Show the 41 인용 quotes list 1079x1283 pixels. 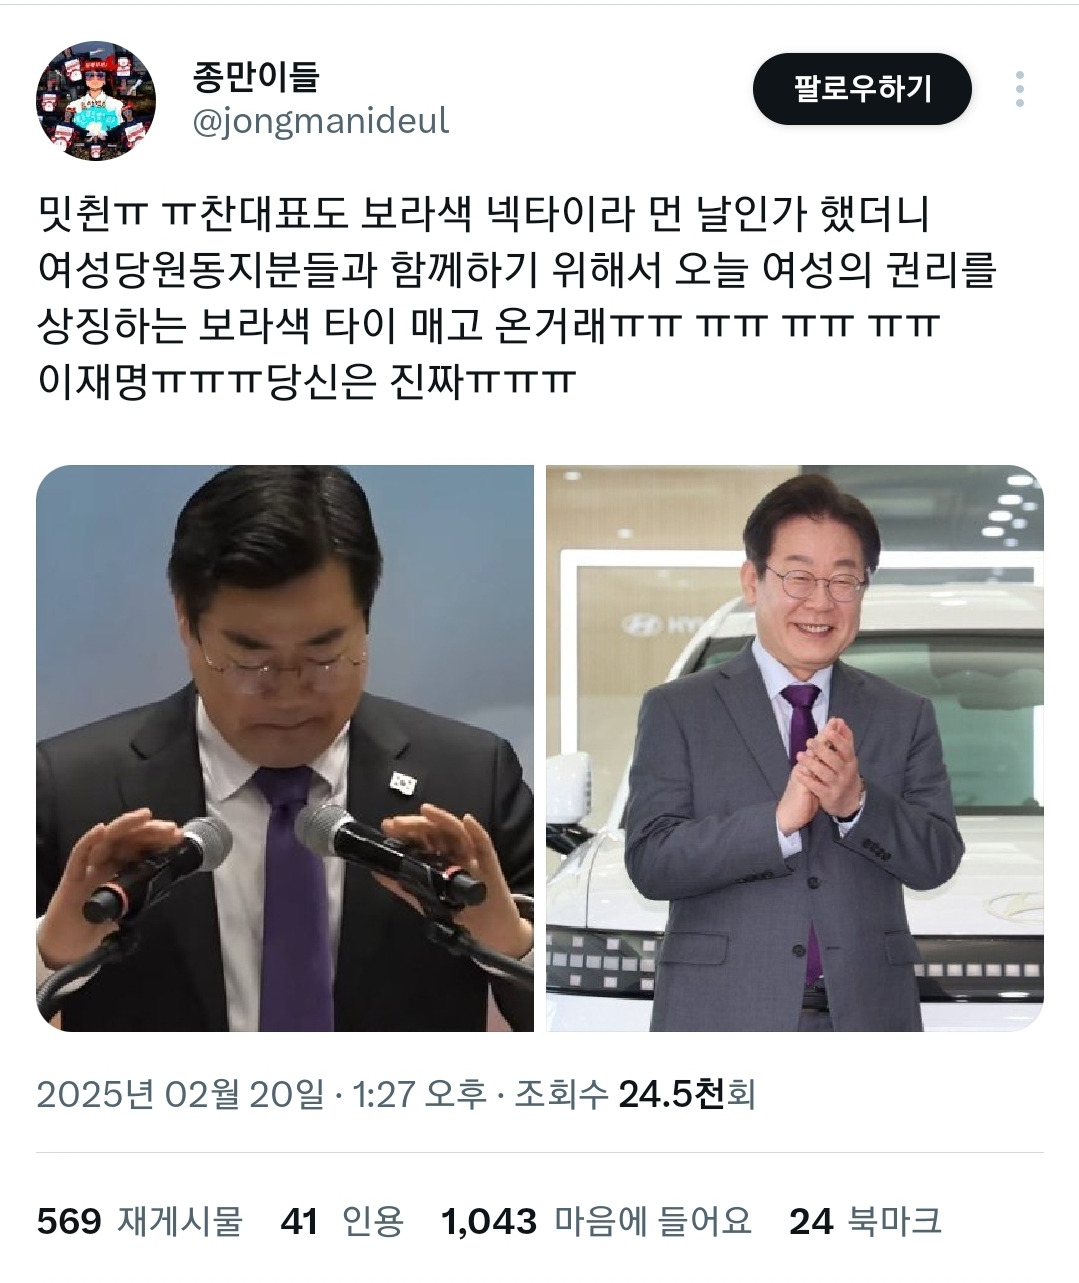tap(342, 1221)
